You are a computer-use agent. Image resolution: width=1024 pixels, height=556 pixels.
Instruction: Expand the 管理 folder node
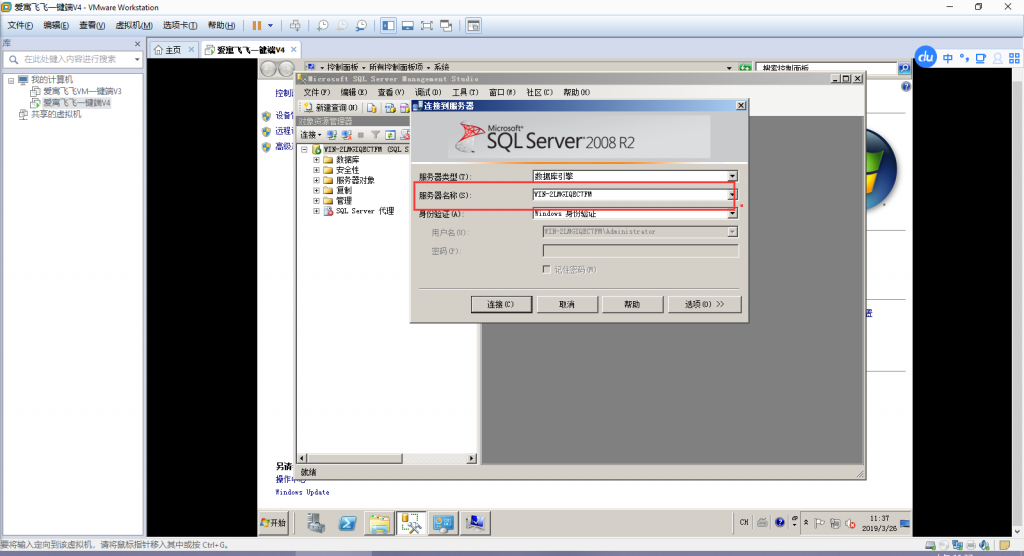(x=316, y=201)
